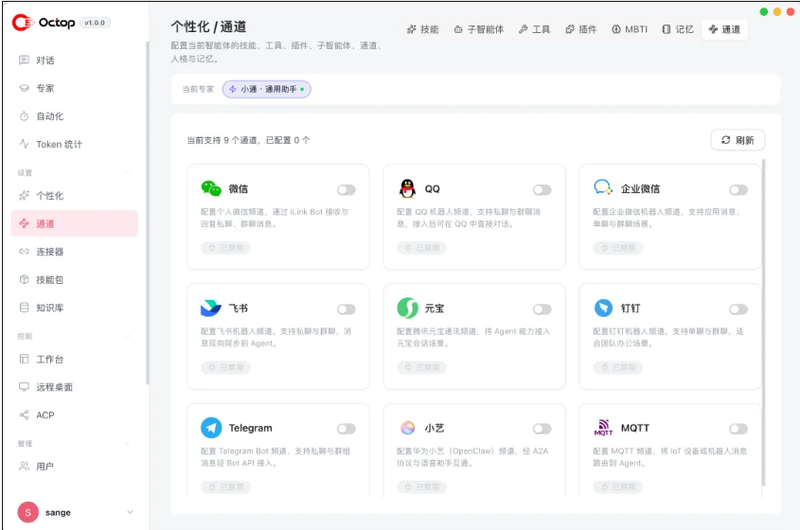Click the v1.0.0 version badge
800x530 pixels.
pos(95,23)
